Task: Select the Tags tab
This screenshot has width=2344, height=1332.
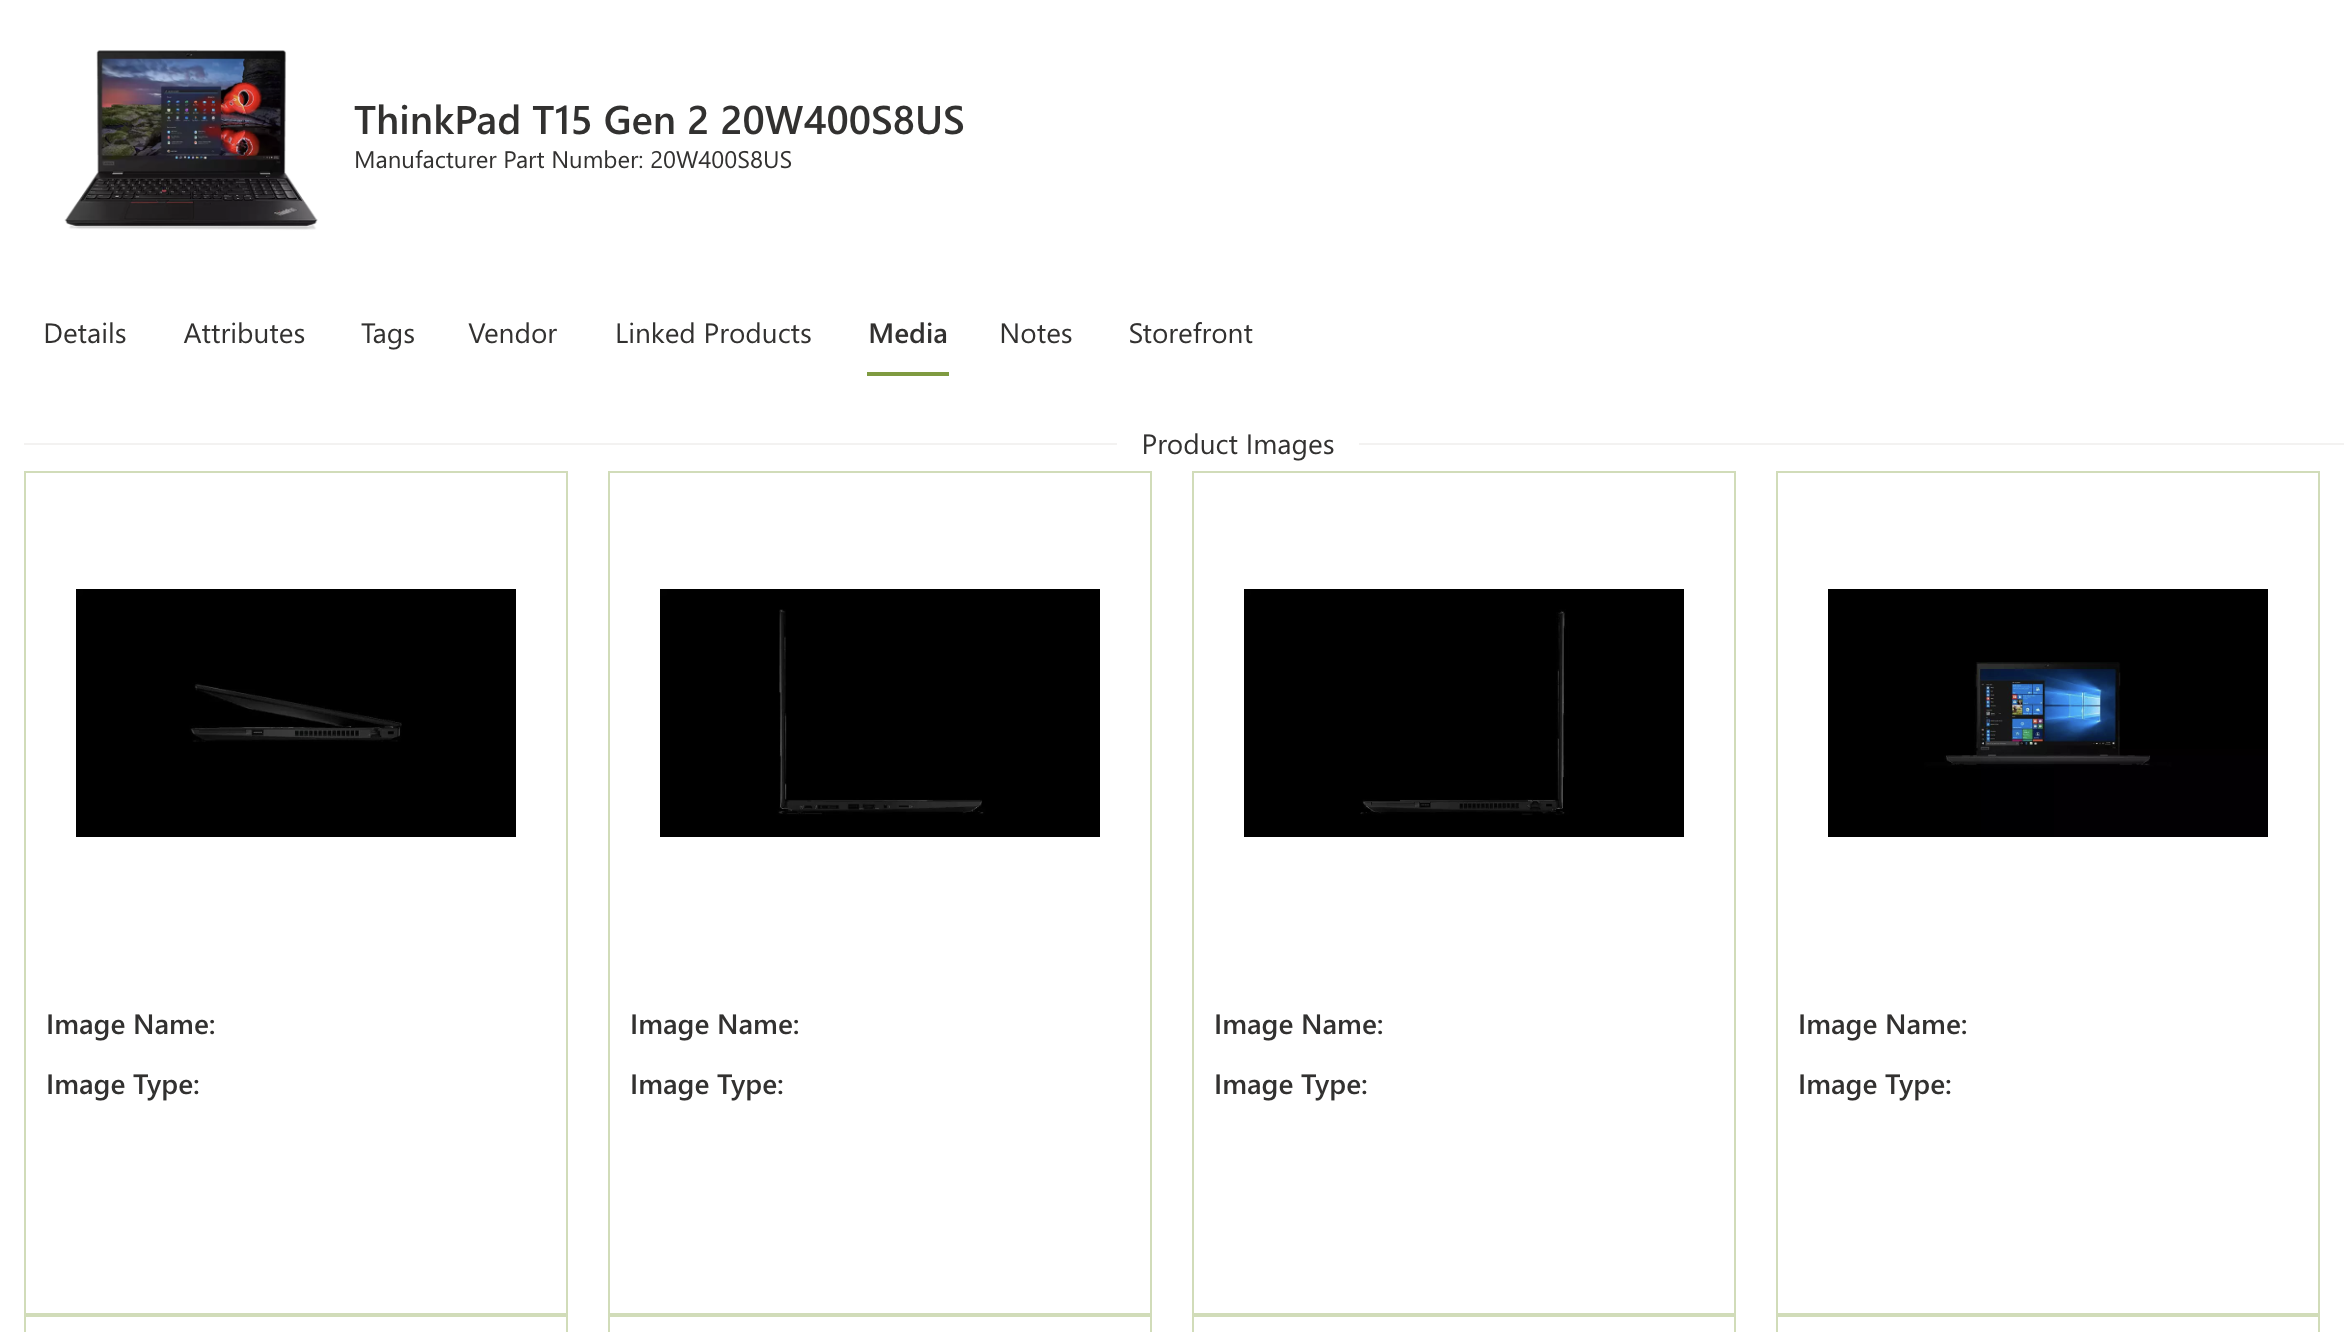Action: tap(388, 334)
